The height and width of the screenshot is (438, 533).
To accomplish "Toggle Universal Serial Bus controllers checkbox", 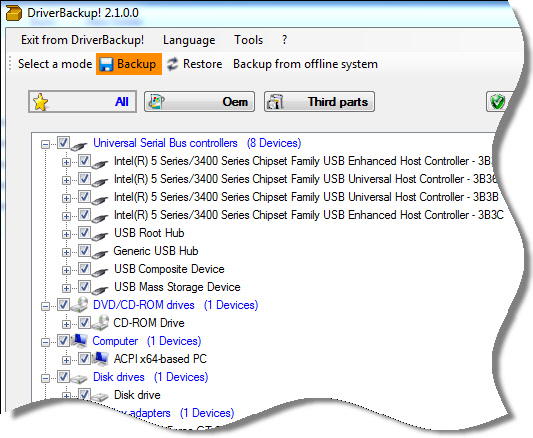I will point(64,142).
